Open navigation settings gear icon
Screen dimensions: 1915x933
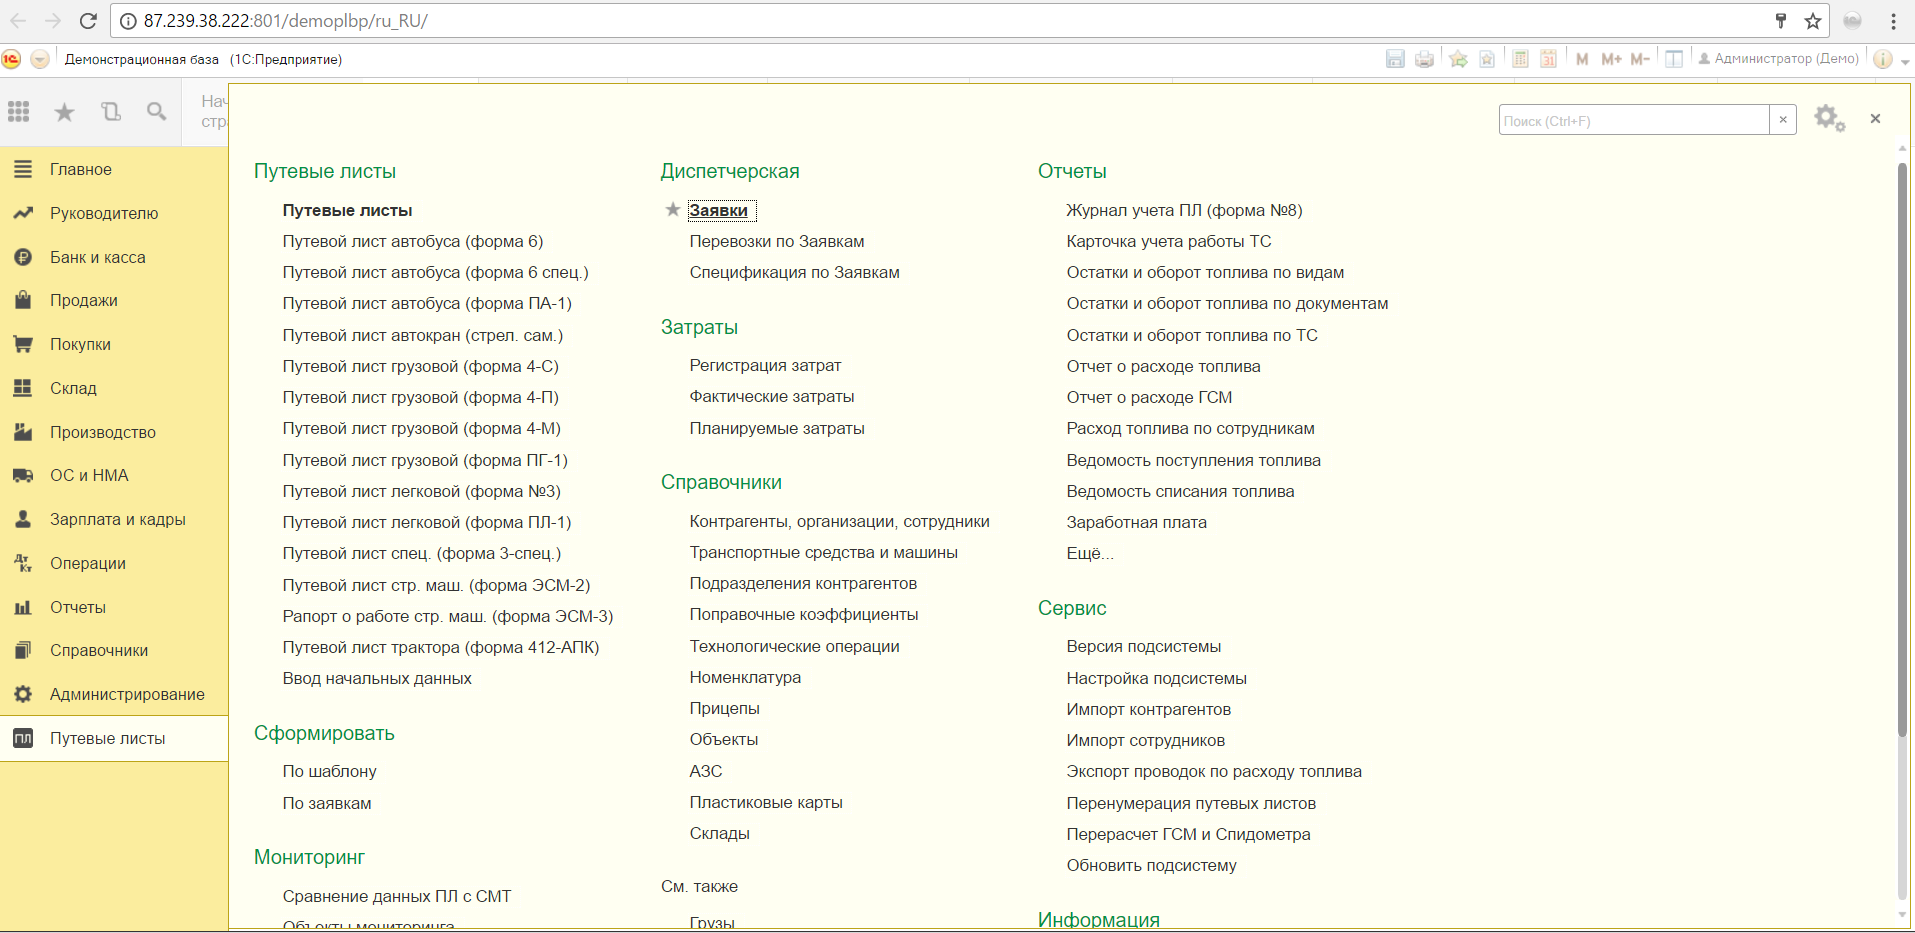pos(1829,119)
